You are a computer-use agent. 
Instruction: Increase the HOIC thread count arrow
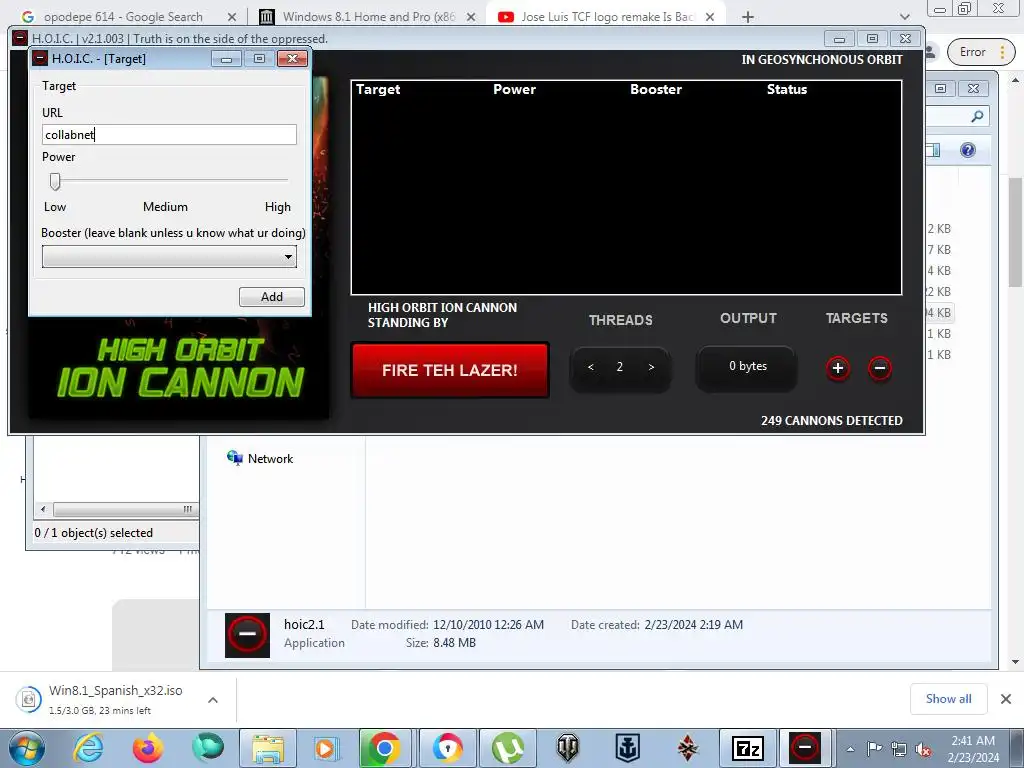coord(650,367)
